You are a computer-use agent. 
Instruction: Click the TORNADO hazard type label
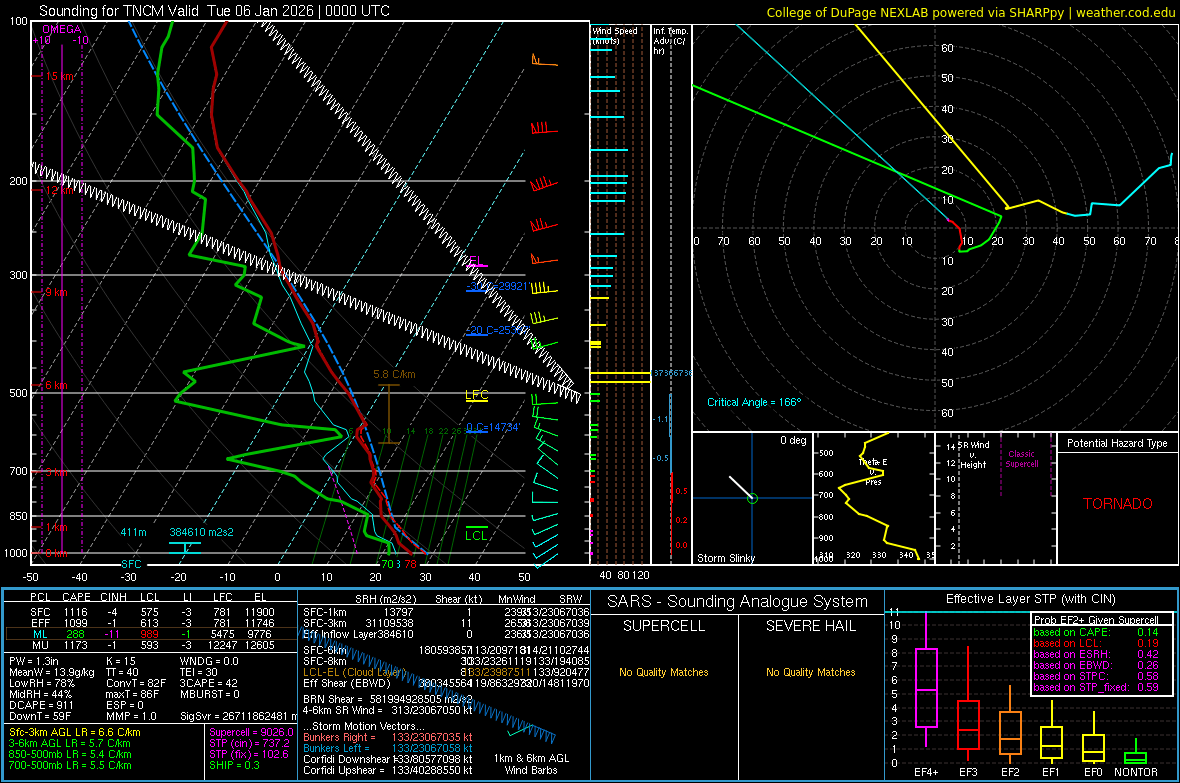point(1117,504)
